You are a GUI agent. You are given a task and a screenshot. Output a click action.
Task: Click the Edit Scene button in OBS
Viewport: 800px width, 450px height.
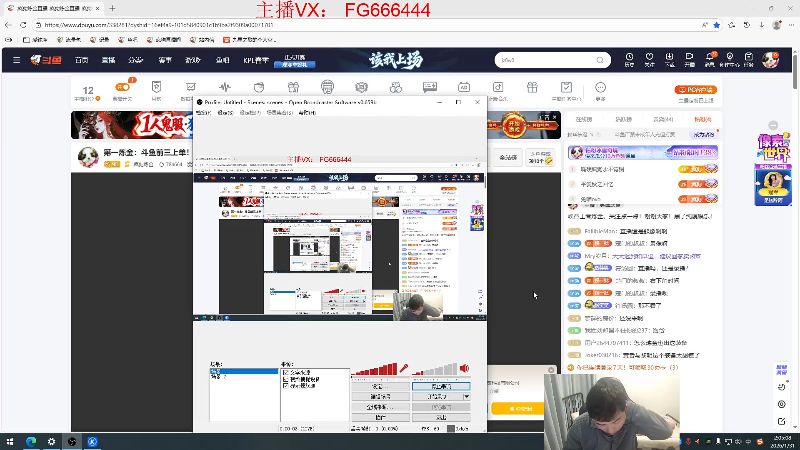(380, 396)
